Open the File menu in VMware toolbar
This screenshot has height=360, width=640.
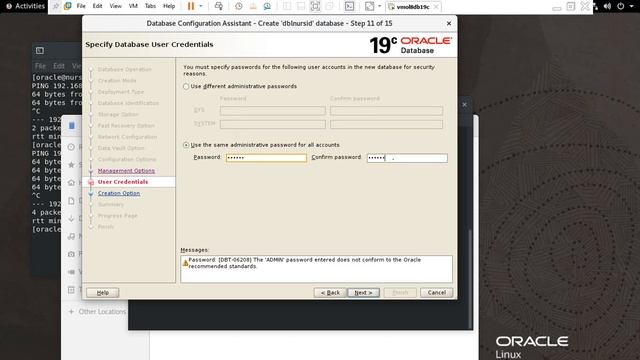(81, 6)
